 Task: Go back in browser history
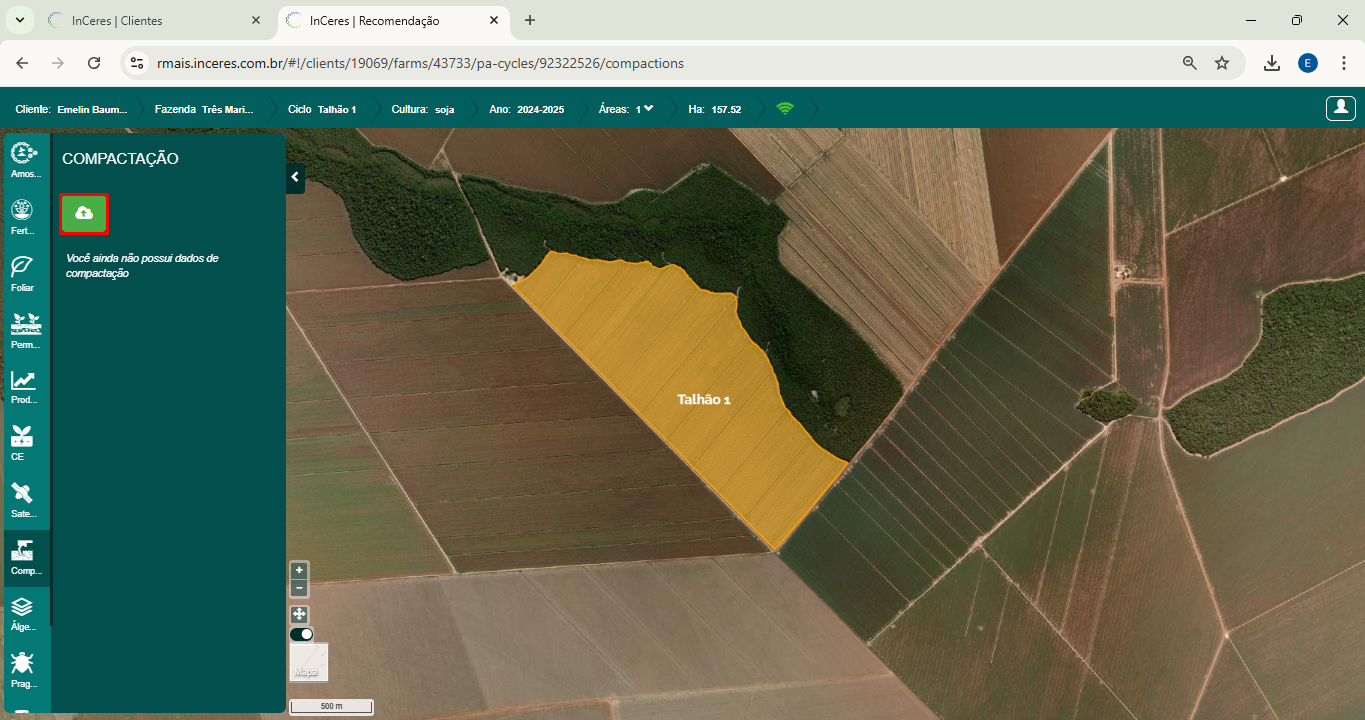[22, 63]
